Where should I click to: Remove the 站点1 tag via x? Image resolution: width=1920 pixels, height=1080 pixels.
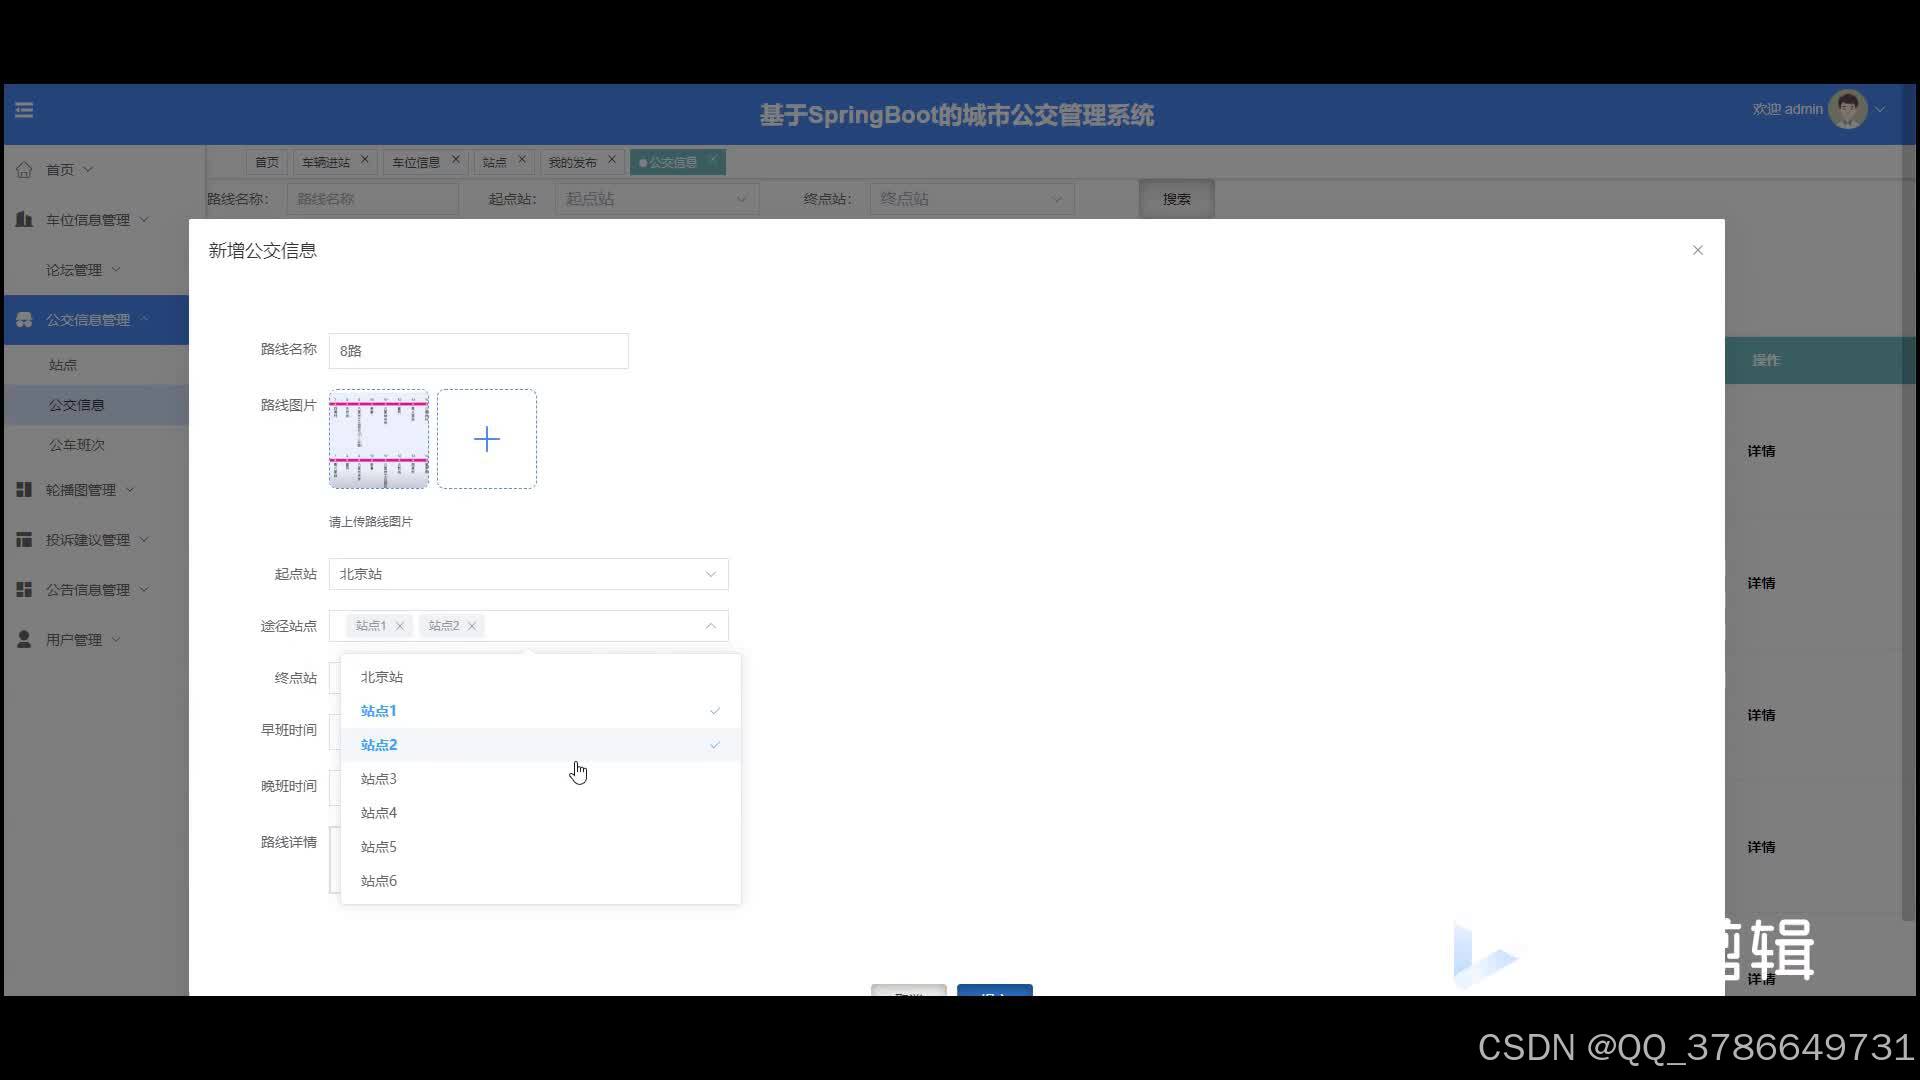tap(400, 626)
